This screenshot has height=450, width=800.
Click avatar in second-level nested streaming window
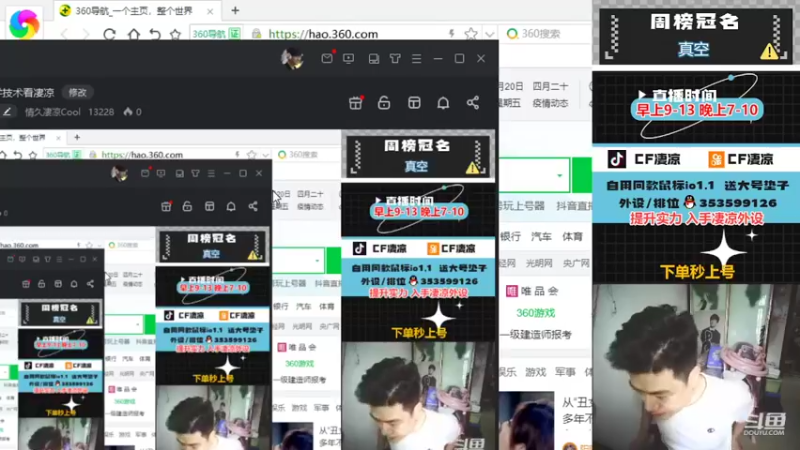(120, 173)
